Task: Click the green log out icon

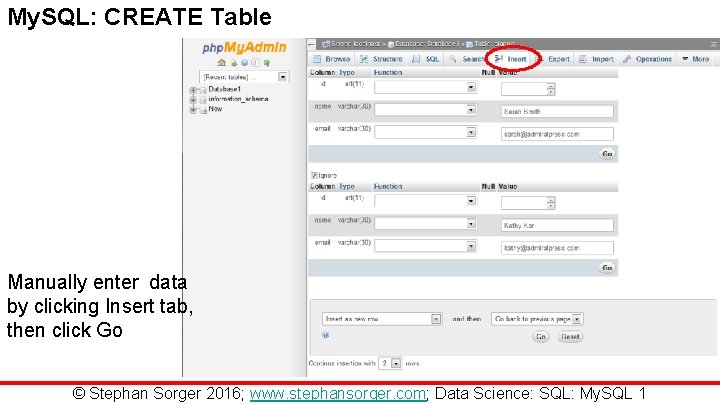Action: click(x=233, y=62)
